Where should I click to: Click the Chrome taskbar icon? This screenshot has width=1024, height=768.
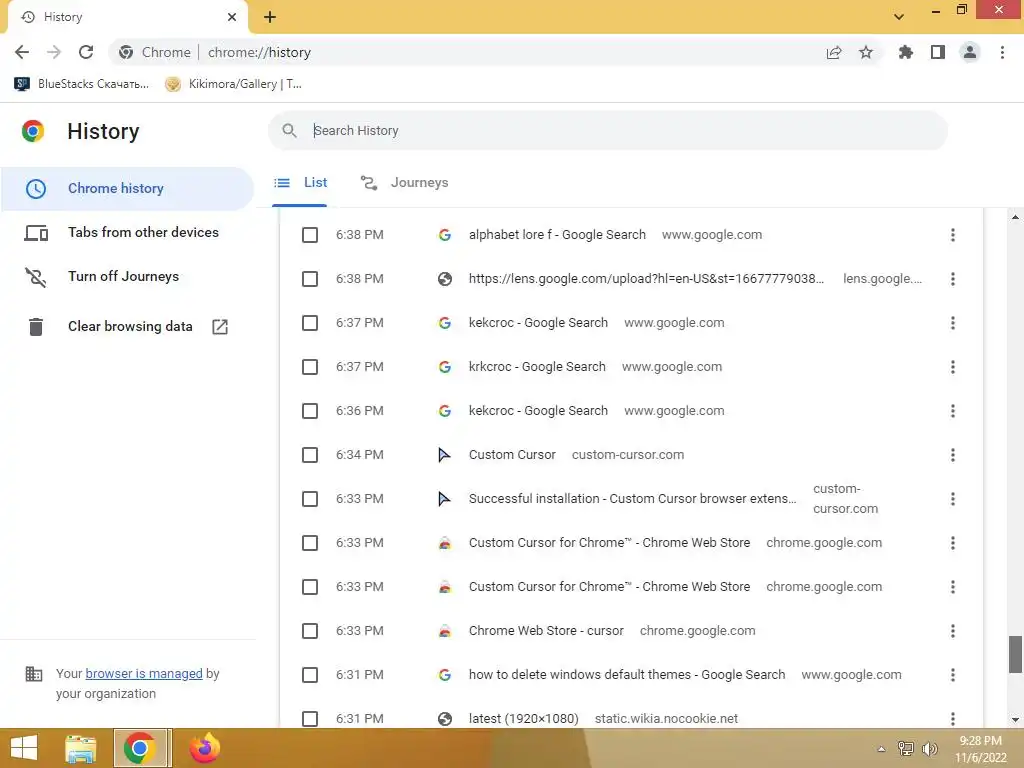[140, 748]
